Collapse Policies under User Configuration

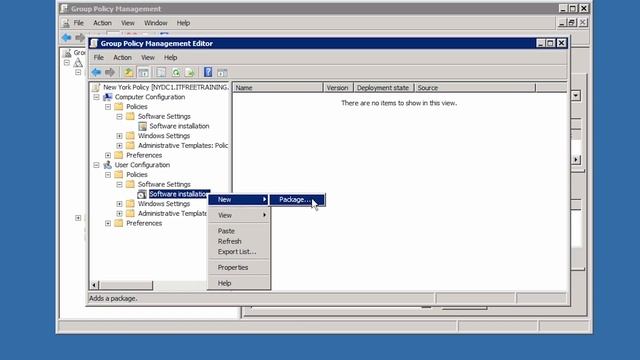(x=108, y=175)
